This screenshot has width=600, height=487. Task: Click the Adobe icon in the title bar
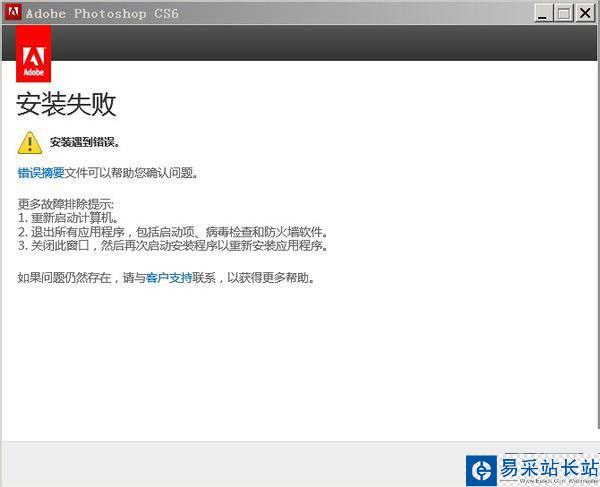tap(13, 13)
